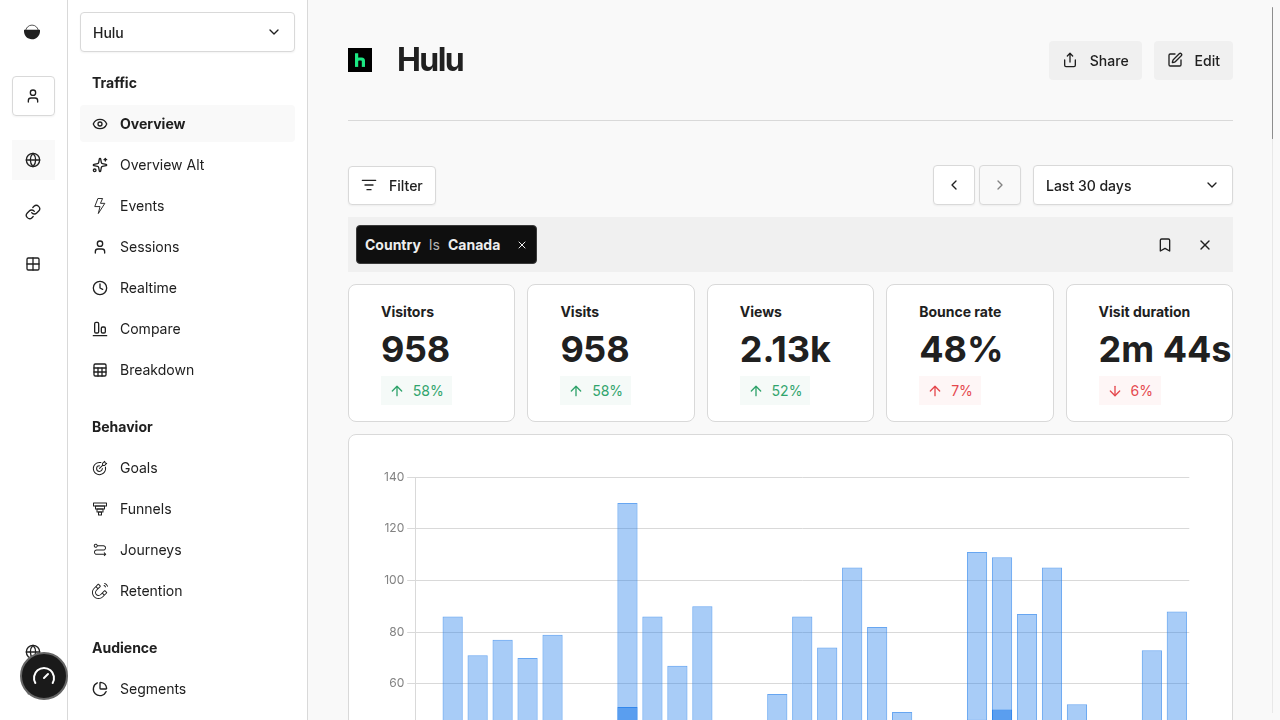
Task: Click the speedometer icon at bottom left
Action: coord(44,677)
